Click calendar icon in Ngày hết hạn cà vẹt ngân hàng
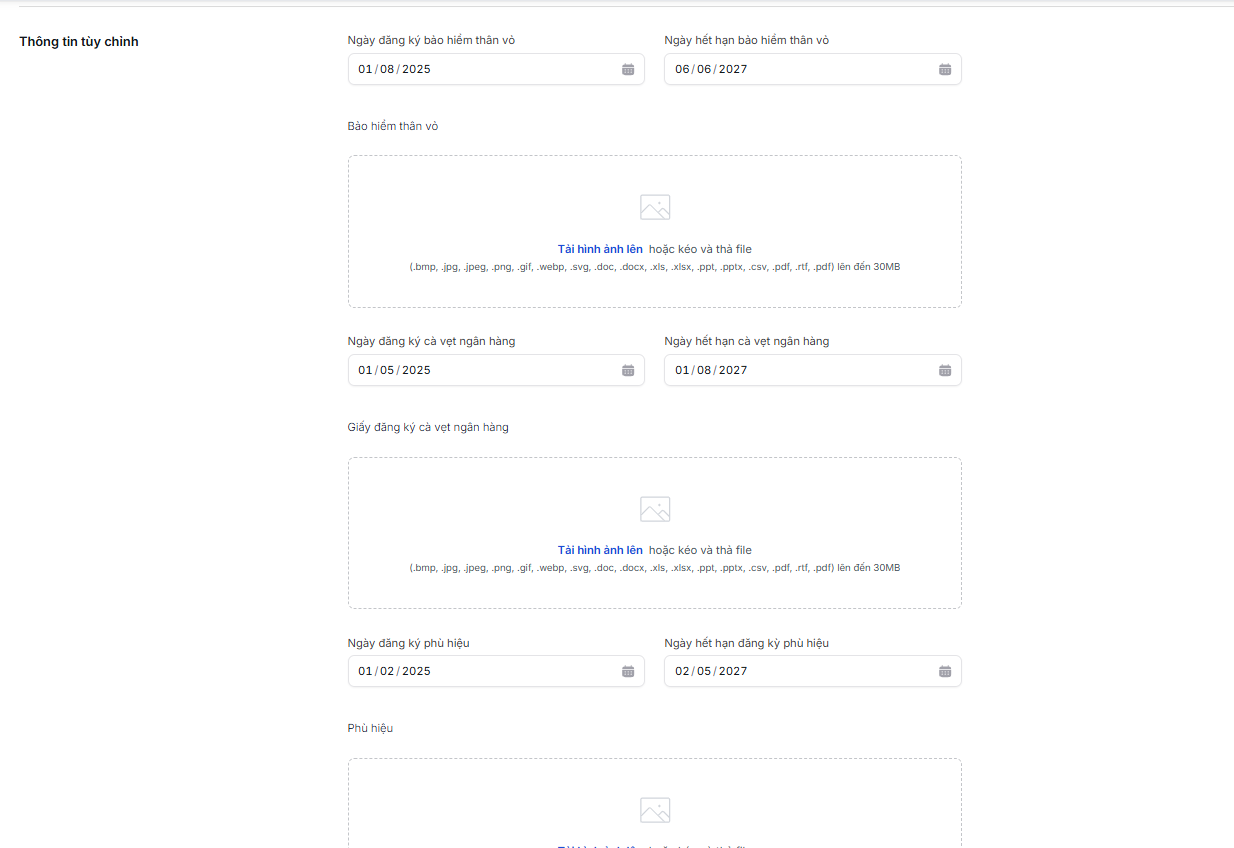This screenshot has height=848, width=1234. pyautogui.click(x=945, y=370)
